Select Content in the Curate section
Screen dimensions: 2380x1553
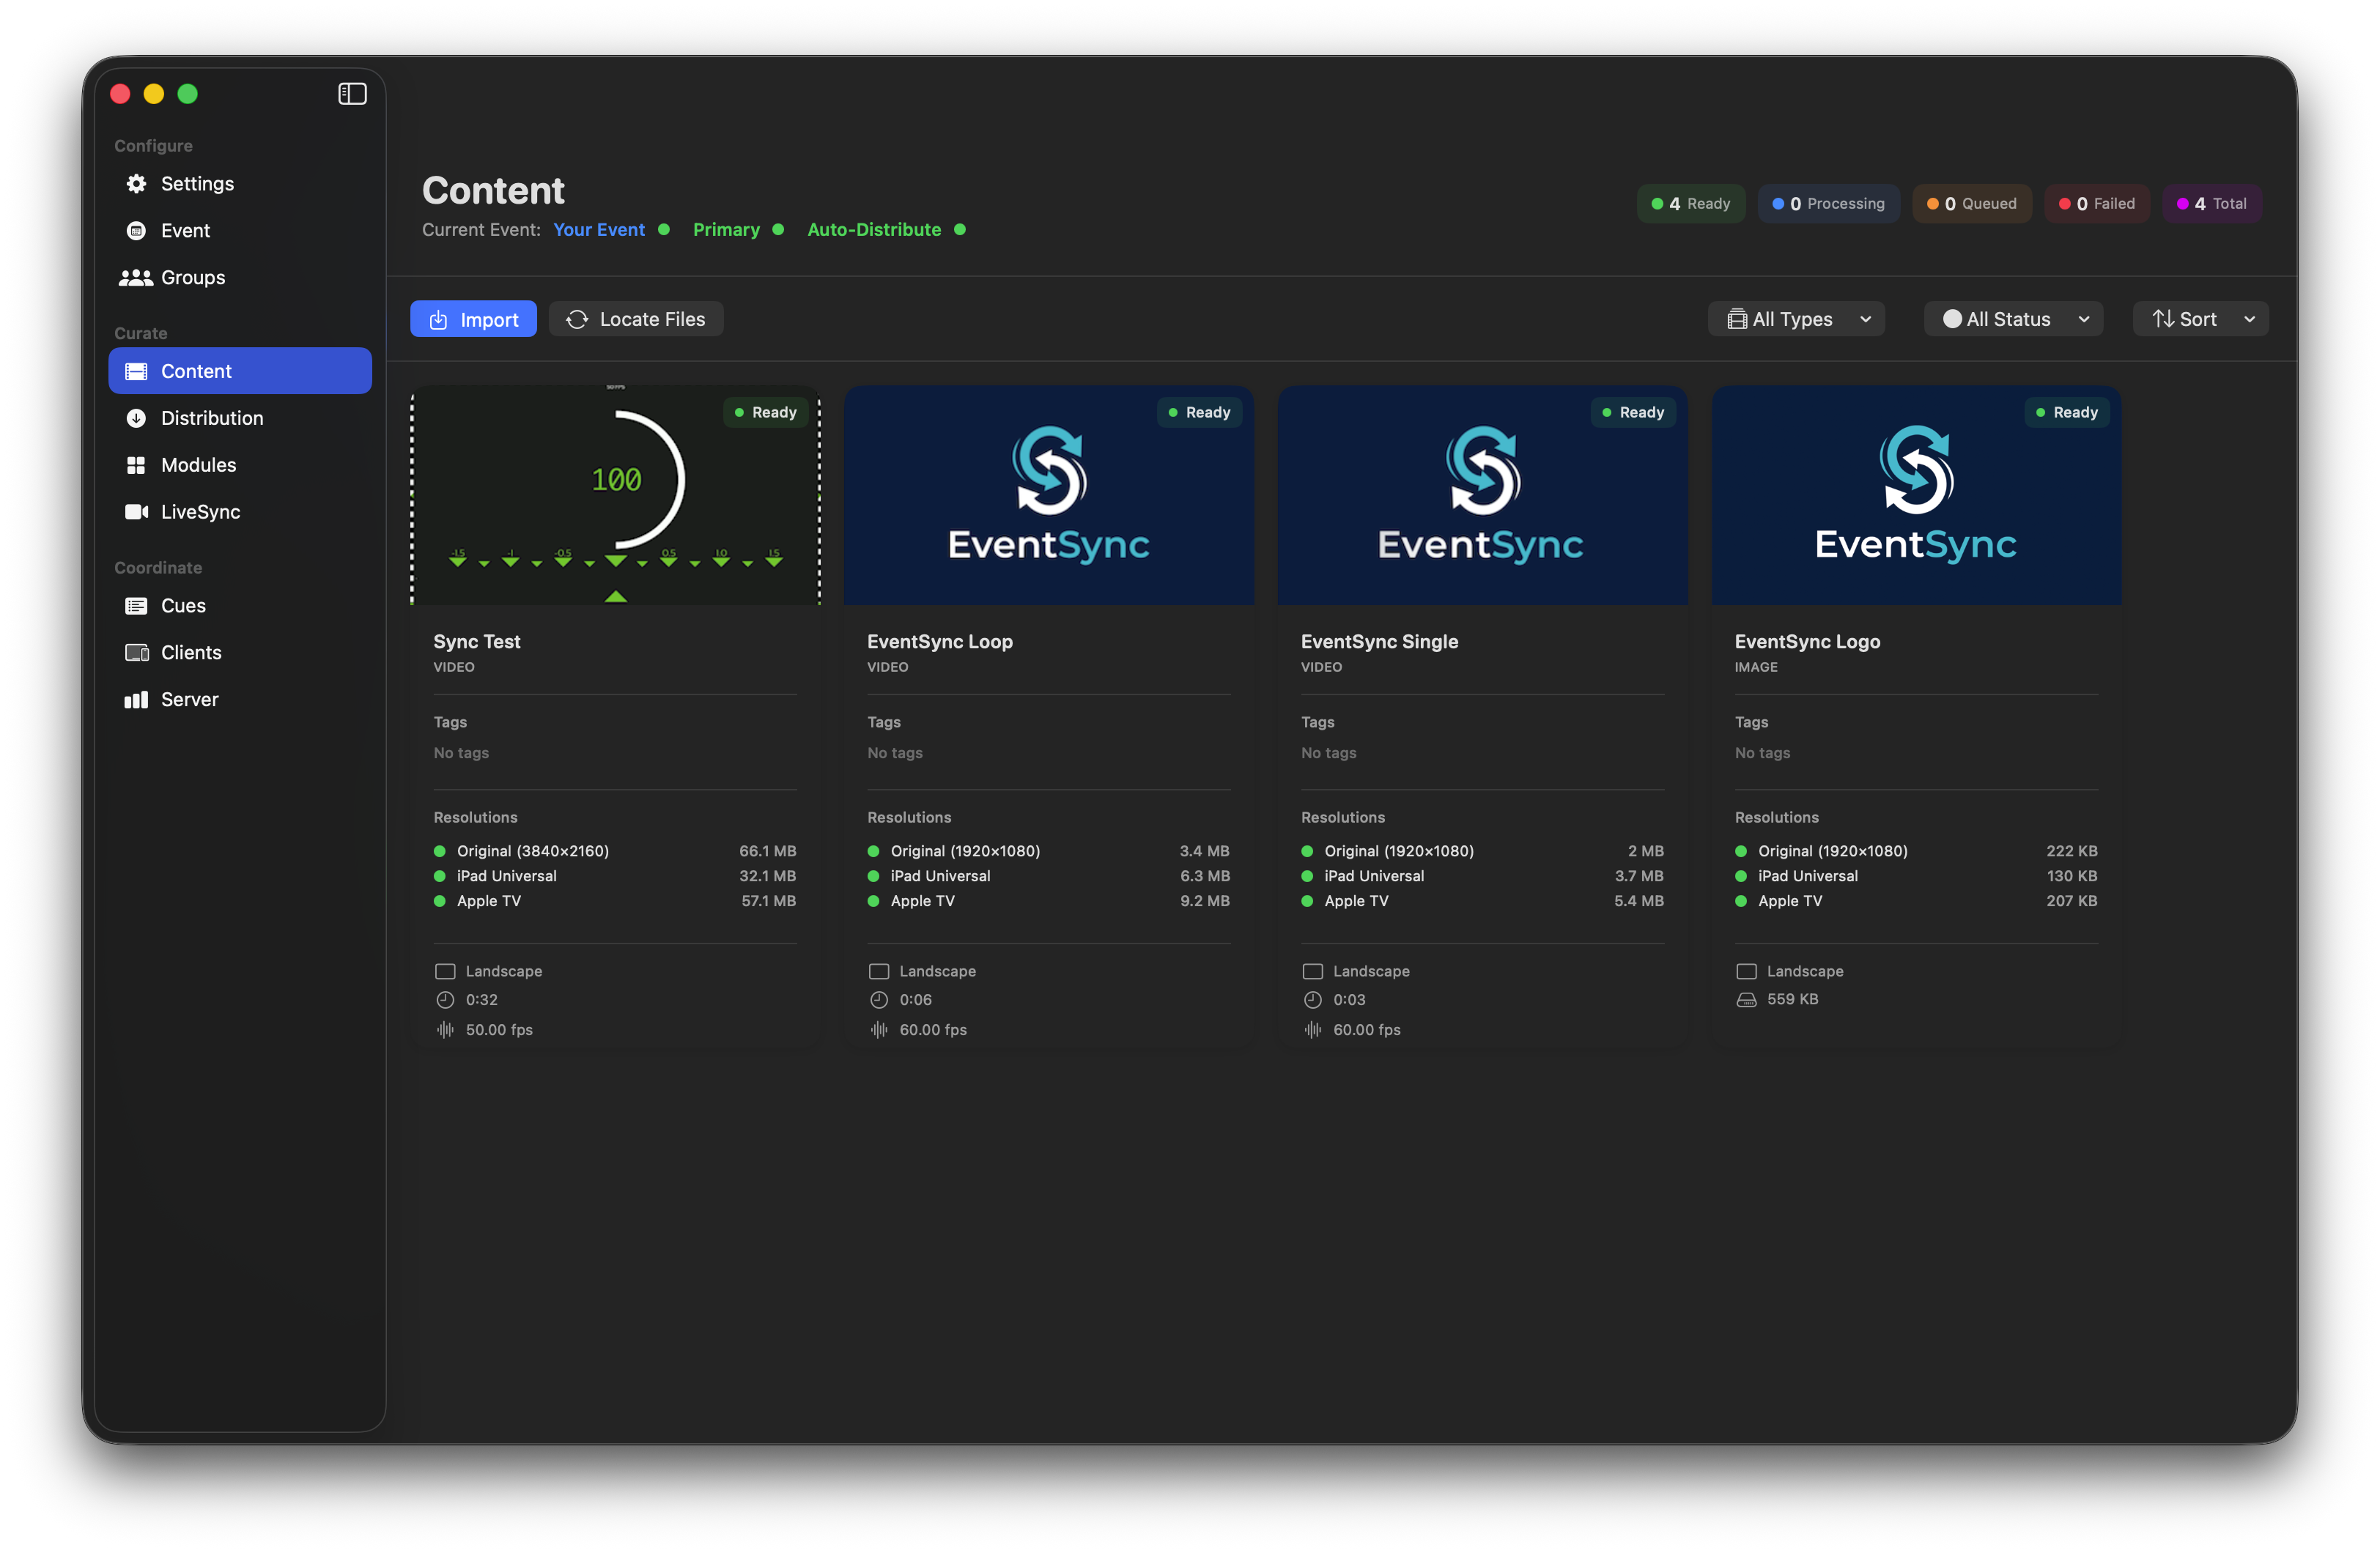(x=197, y=370)
